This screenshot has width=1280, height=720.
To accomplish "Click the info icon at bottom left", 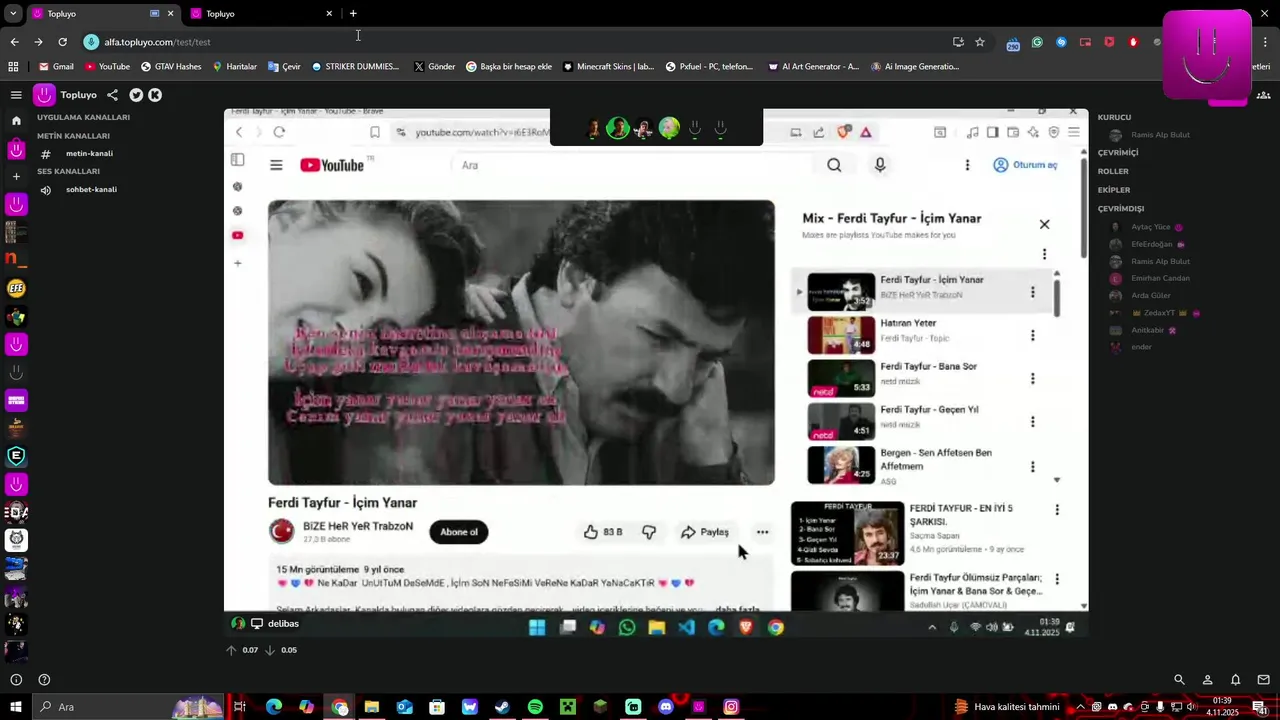I will pos(16,680).
